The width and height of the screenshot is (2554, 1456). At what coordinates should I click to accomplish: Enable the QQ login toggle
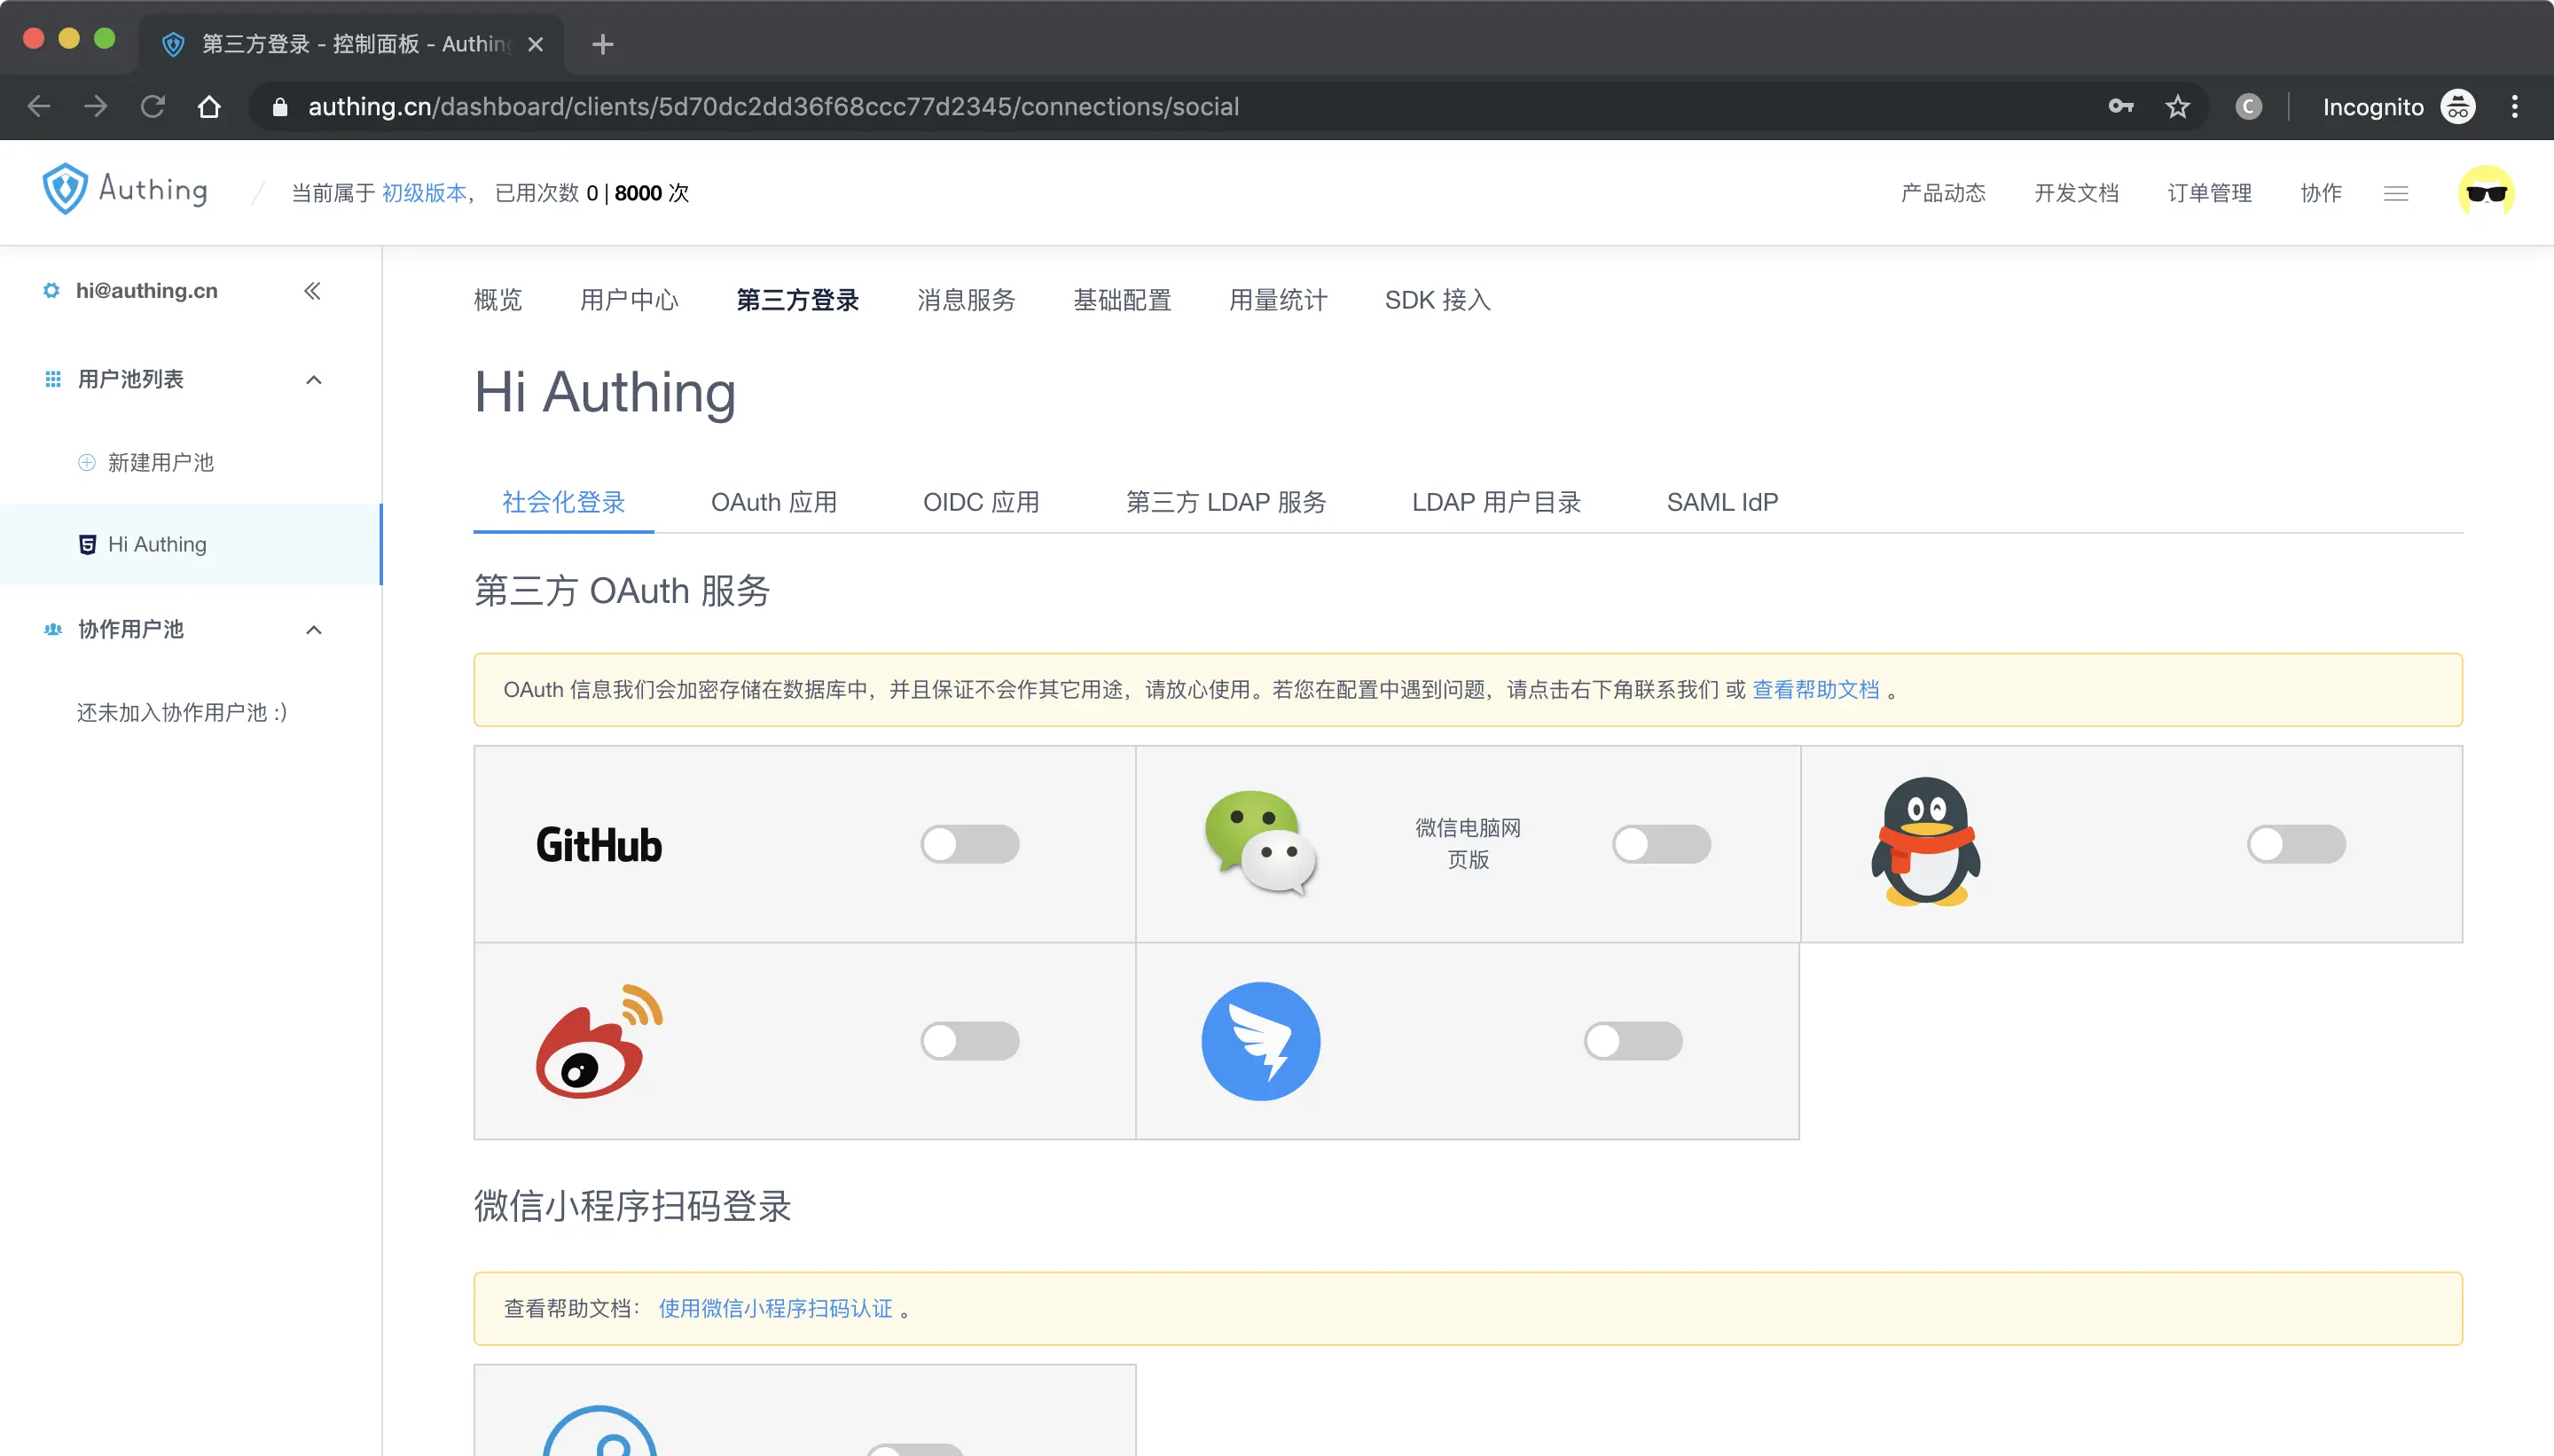[x=2295, y=844]
